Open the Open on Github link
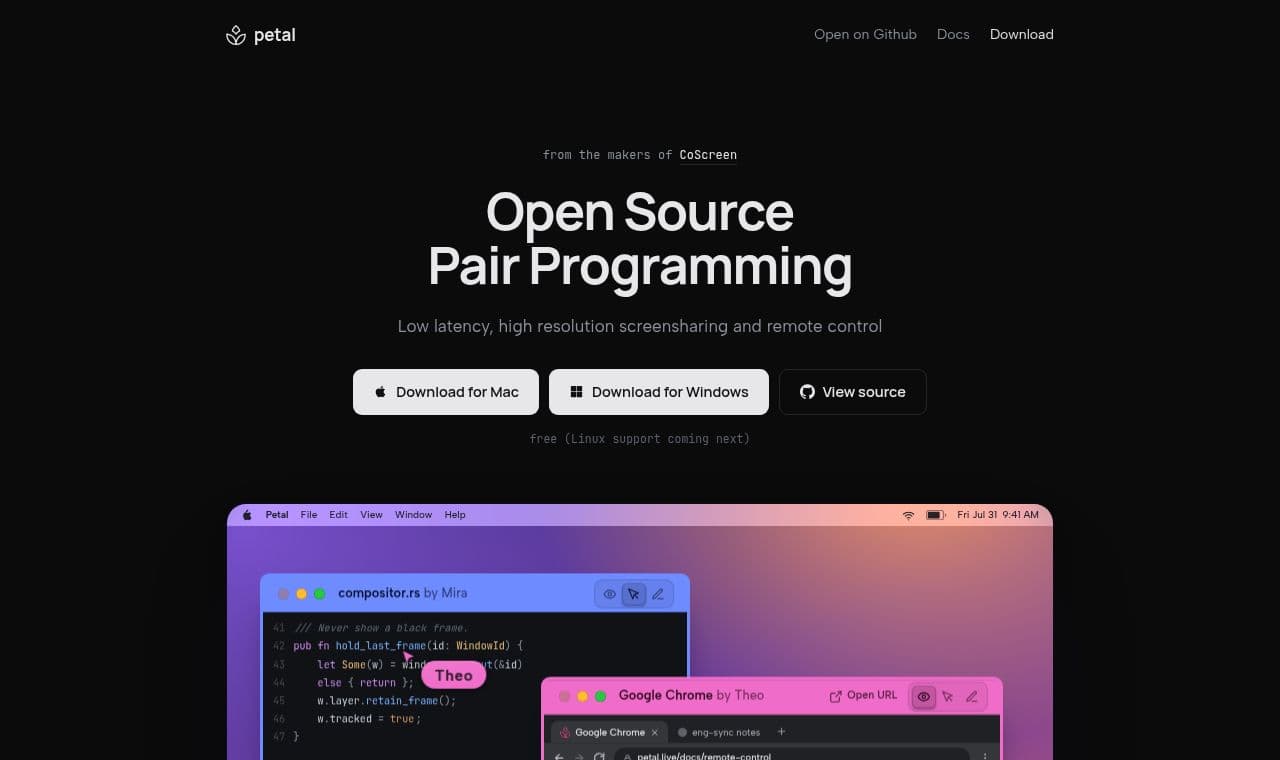The image size is (1280, 760). pyautogui.click(x=865, y=34)
